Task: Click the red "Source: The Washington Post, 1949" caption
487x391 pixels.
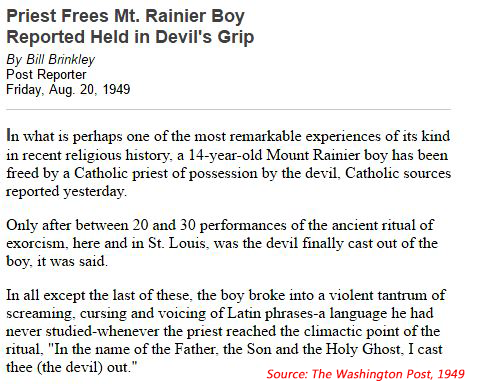Action: click(365, 374)
